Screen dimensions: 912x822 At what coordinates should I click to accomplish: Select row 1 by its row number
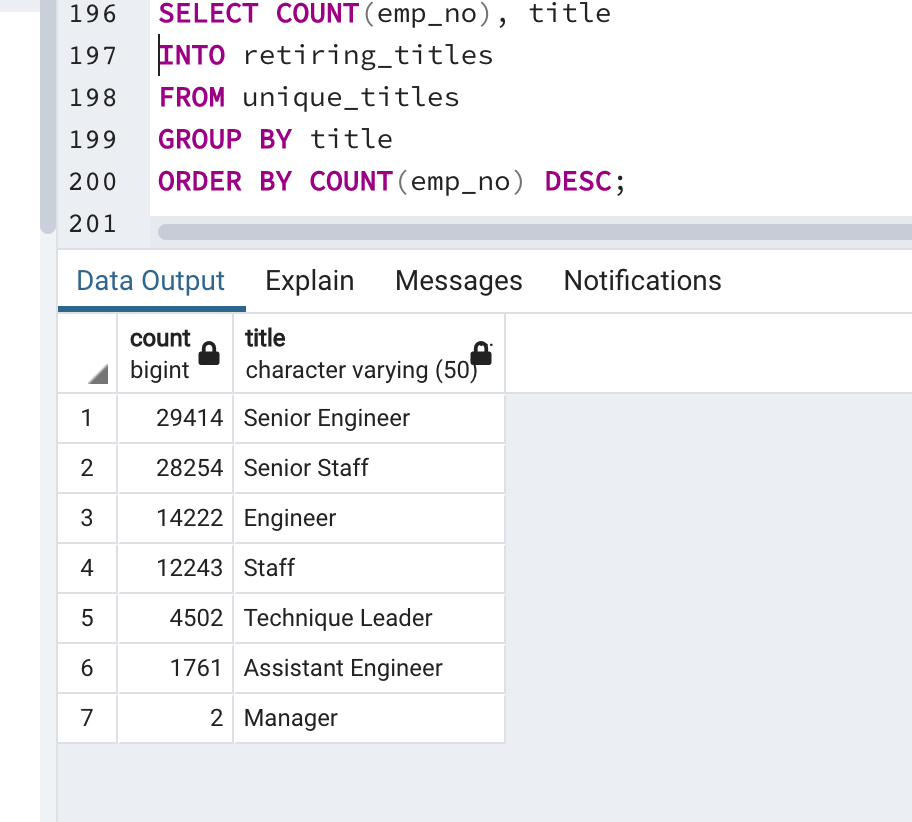coord(87,418)
